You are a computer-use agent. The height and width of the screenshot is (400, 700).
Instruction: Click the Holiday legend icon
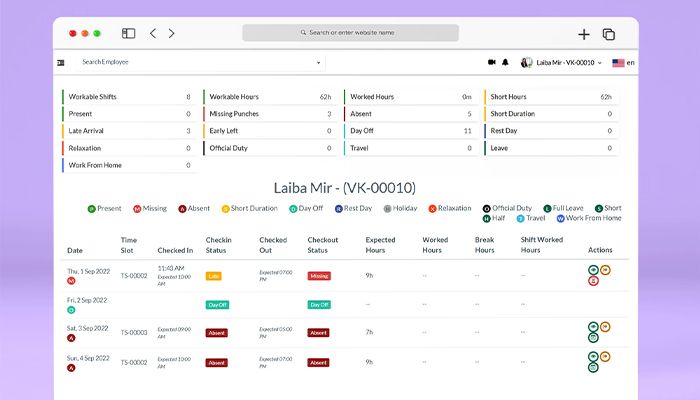[x=388, y=208]
